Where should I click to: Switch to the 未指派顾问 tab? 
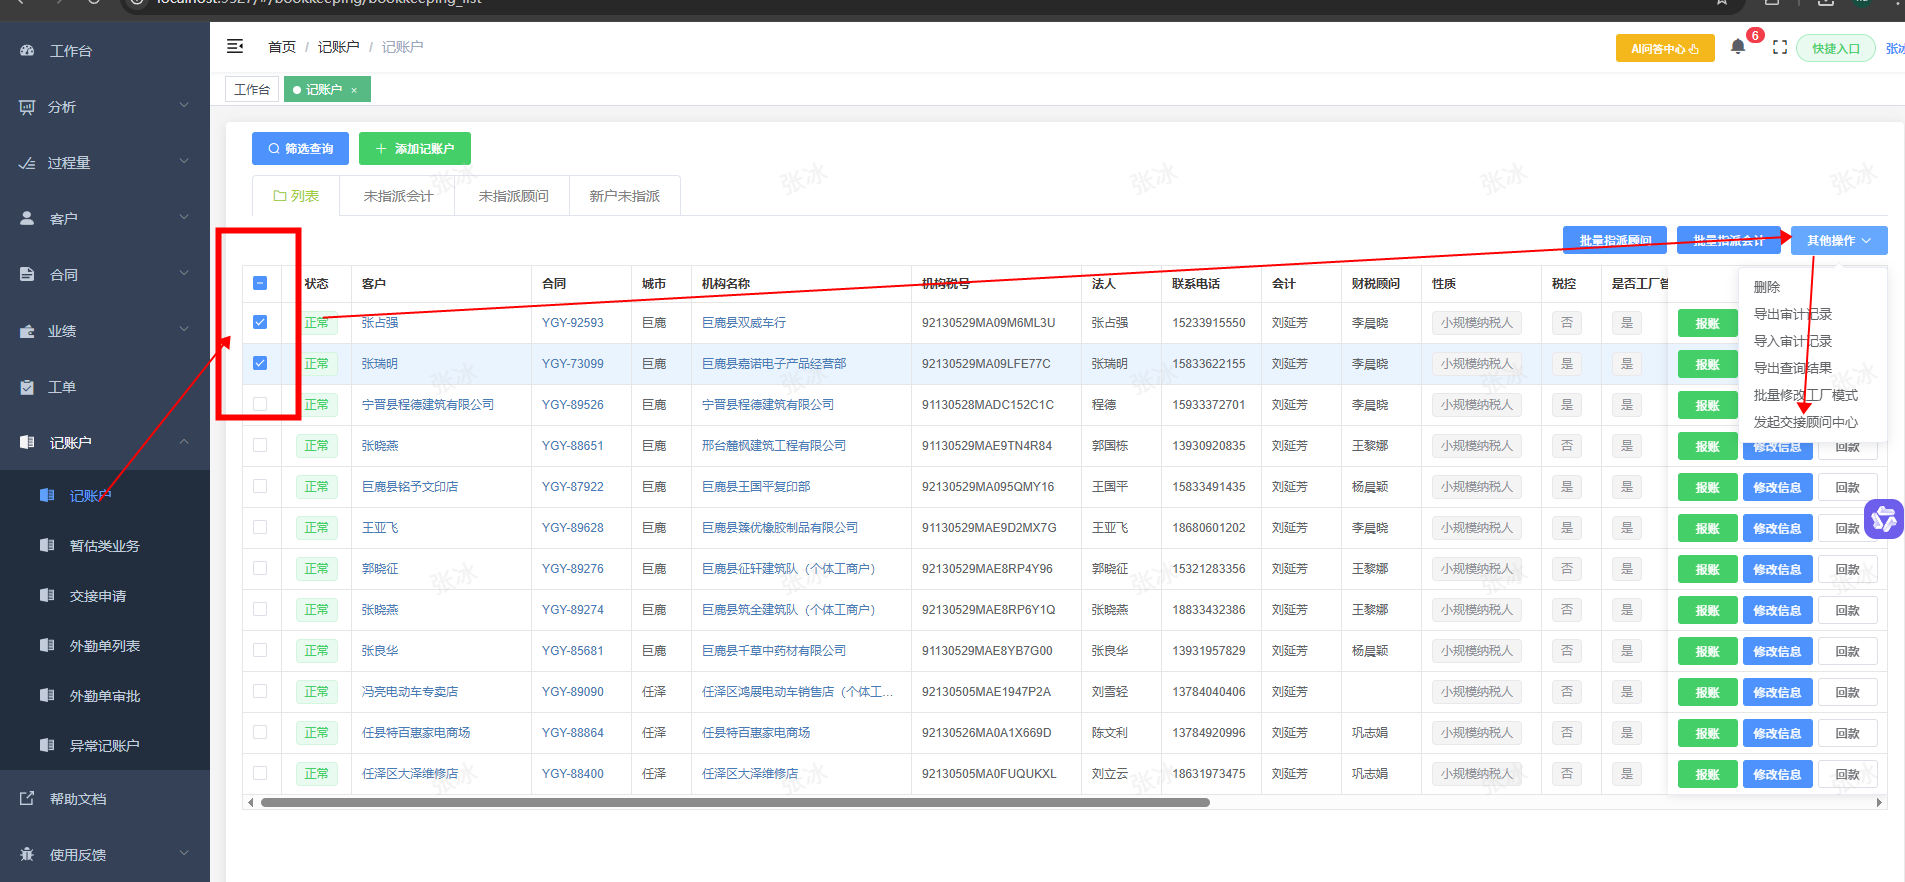pyautogui.click(x=513, y=196)
